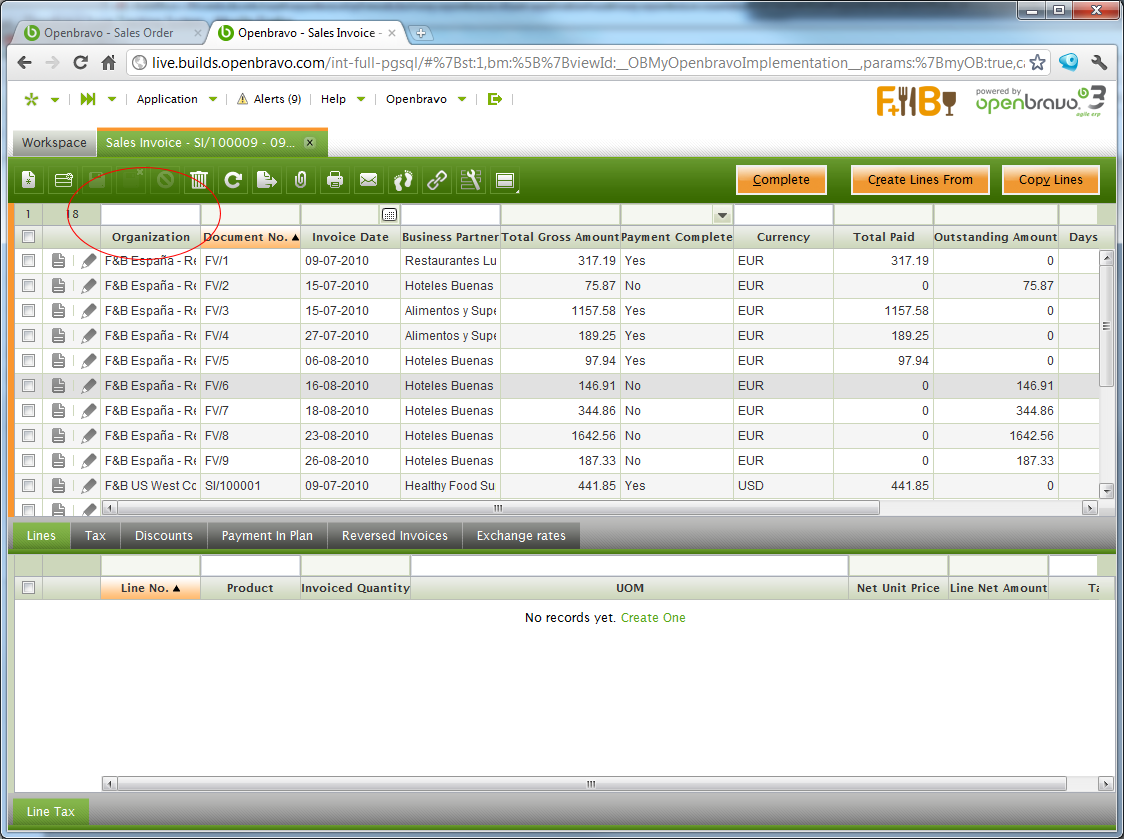Click the Organization filter input field
Image resolution: width=1124 pixels, height=839 pixels.
click(151, 214)
